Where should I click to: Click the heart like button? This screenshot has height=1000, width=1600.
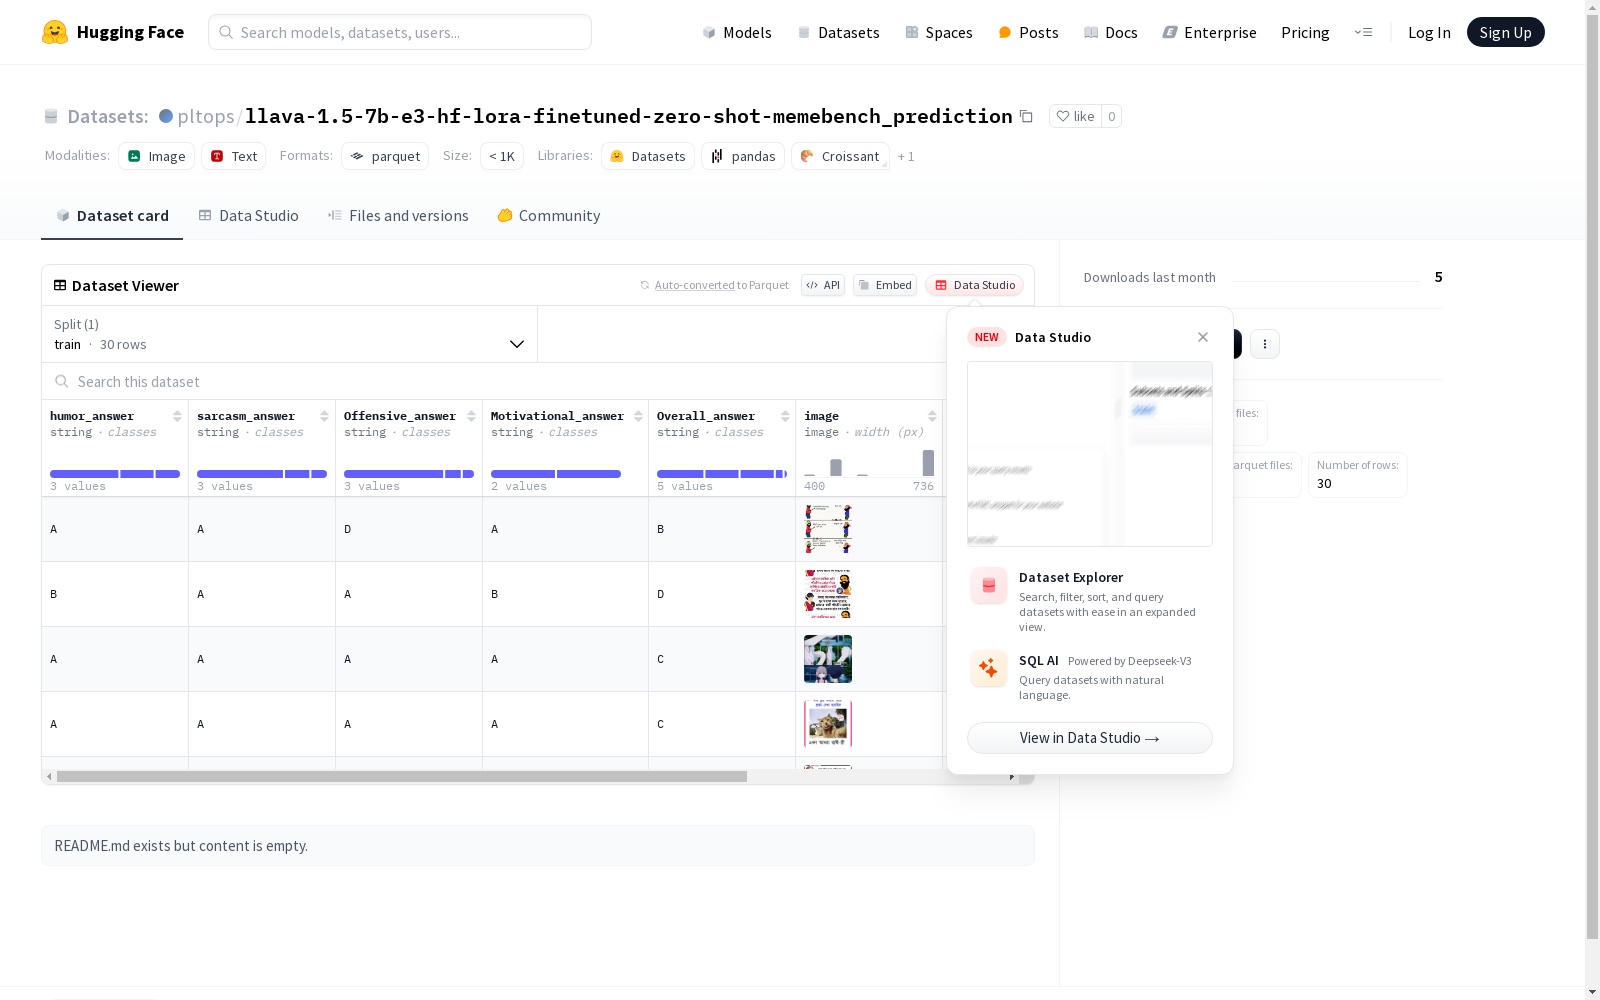(x=1075, y=116)
